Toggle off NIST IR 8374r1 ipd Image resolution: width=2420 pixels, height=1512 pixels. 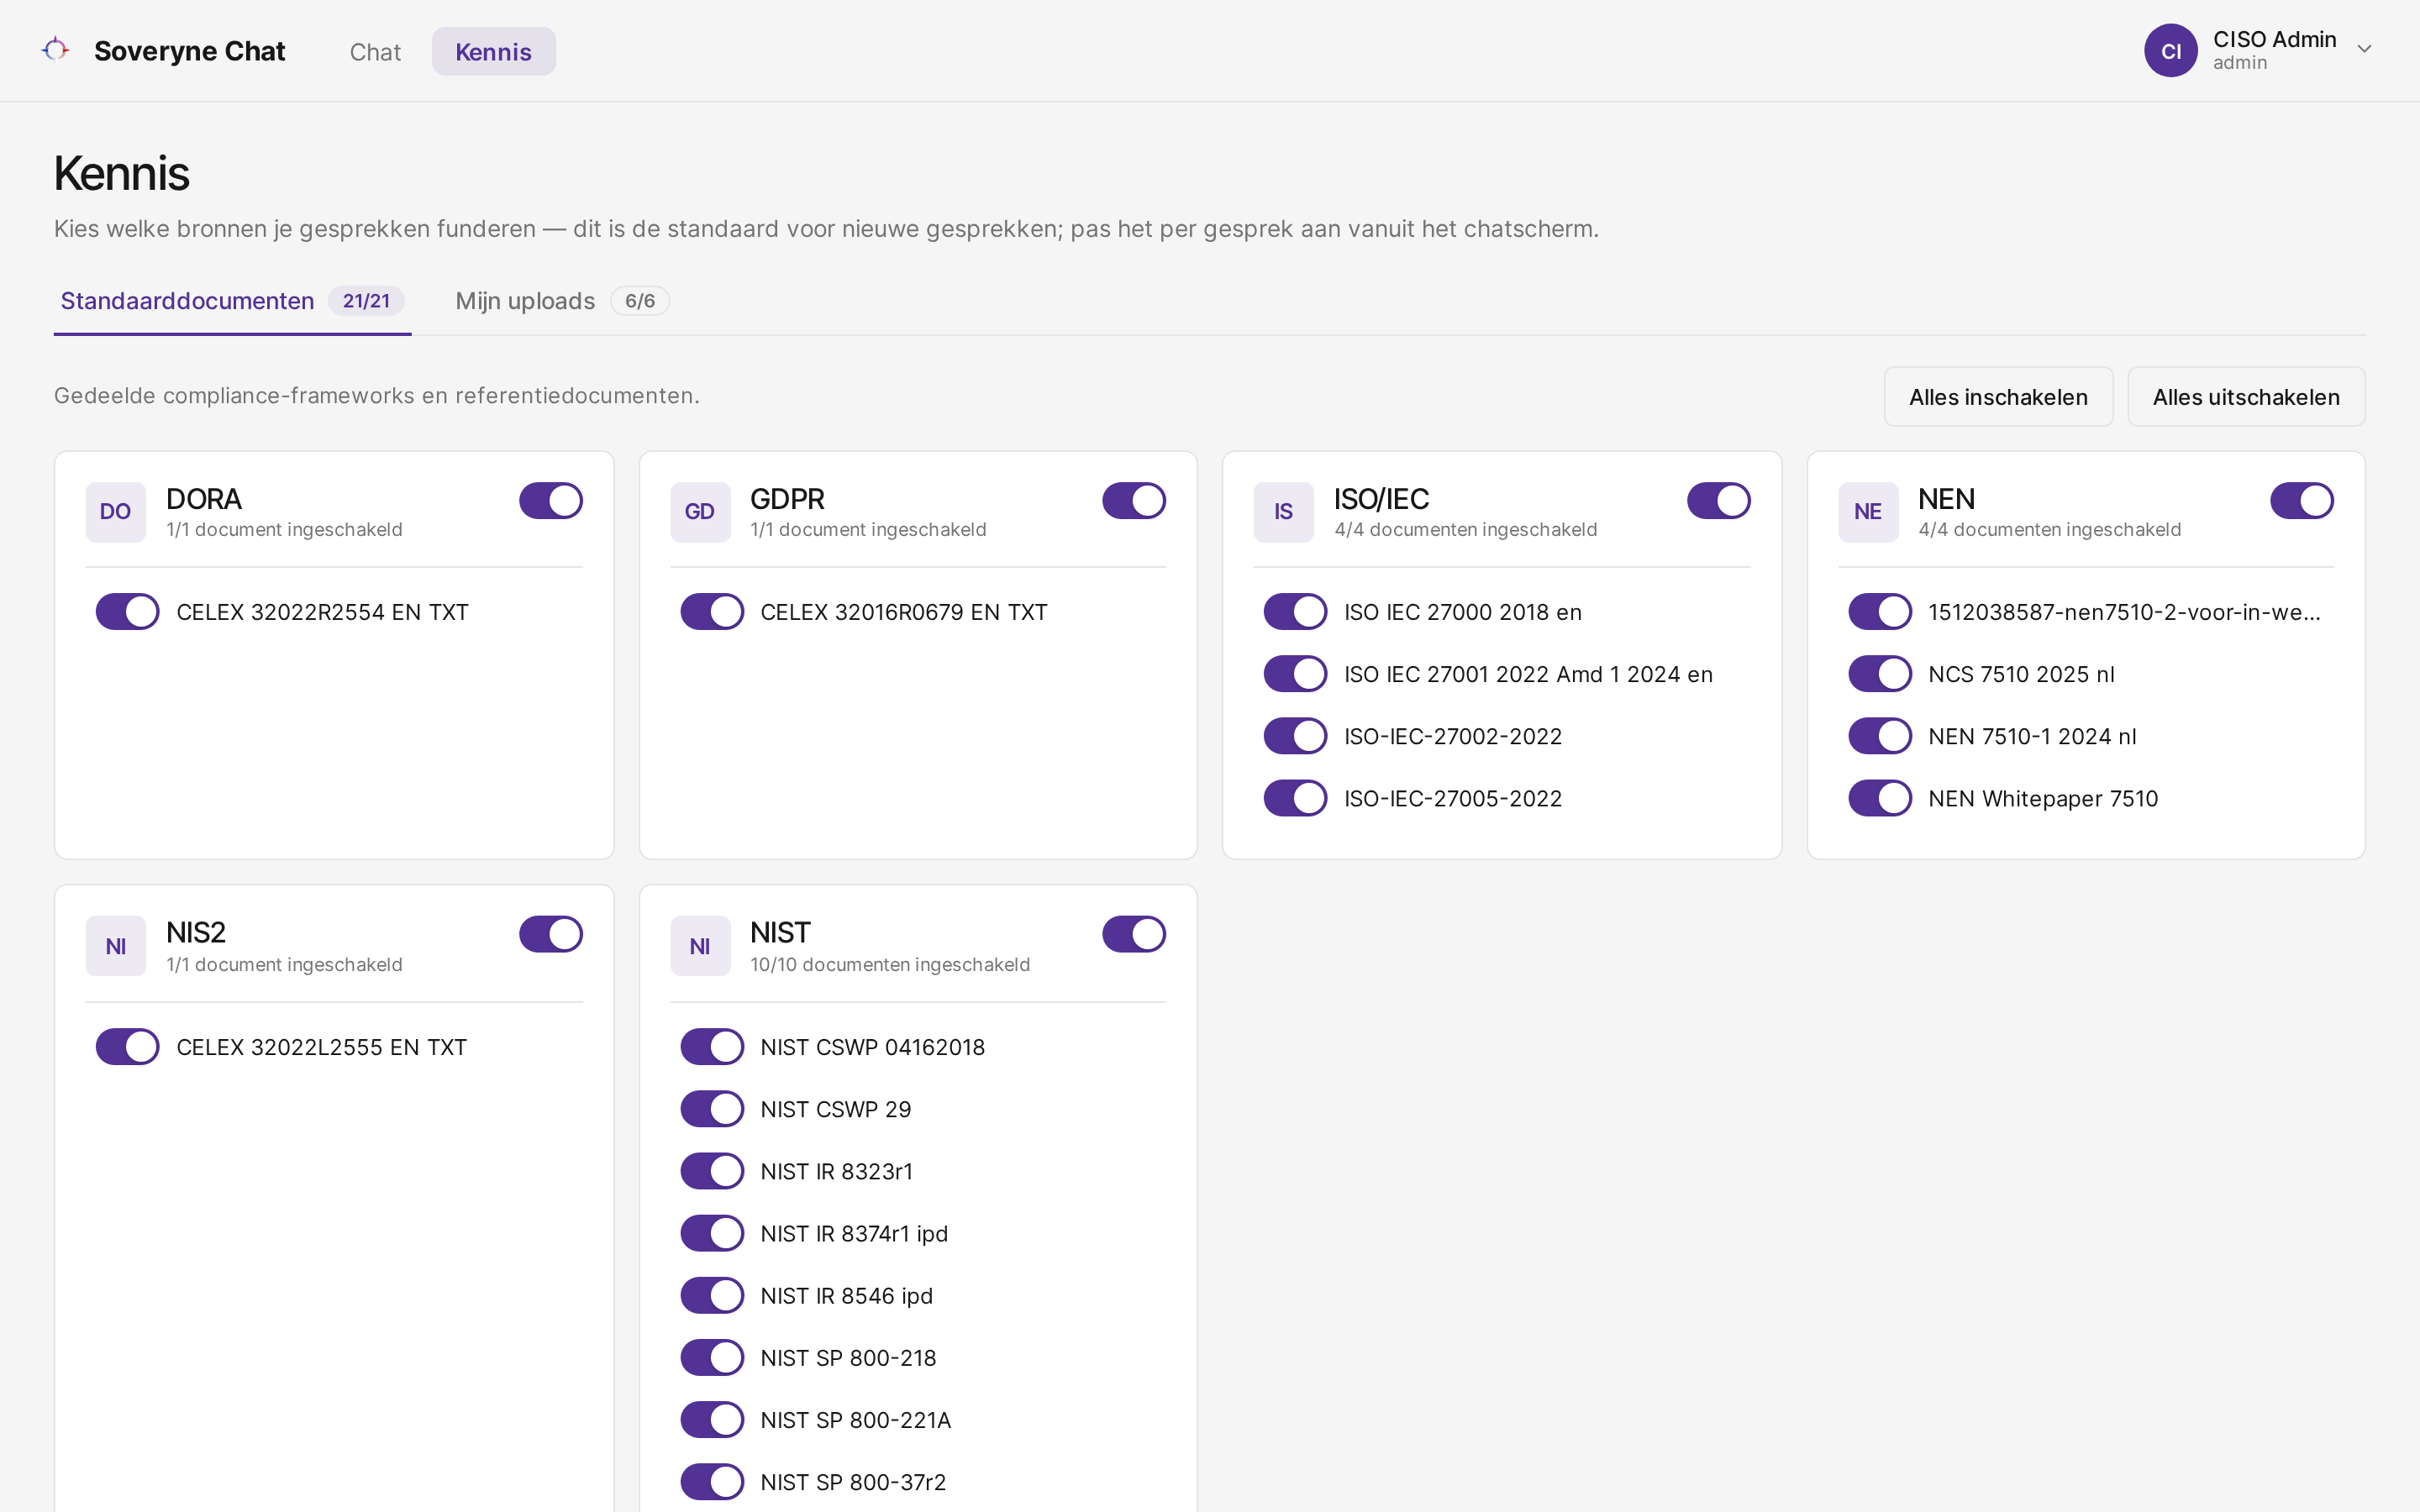712,1233
